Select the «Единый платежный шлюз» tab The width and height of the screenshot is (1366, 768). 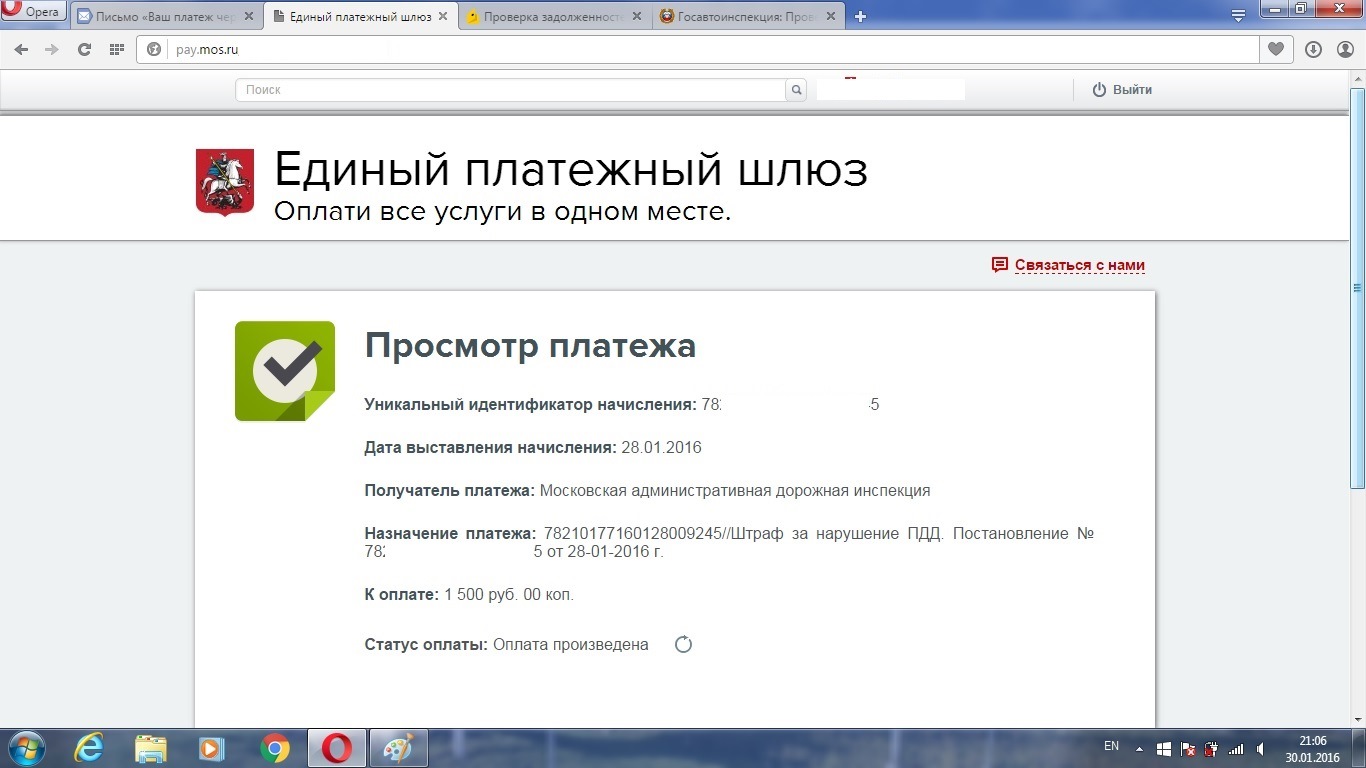pos(361,16)
